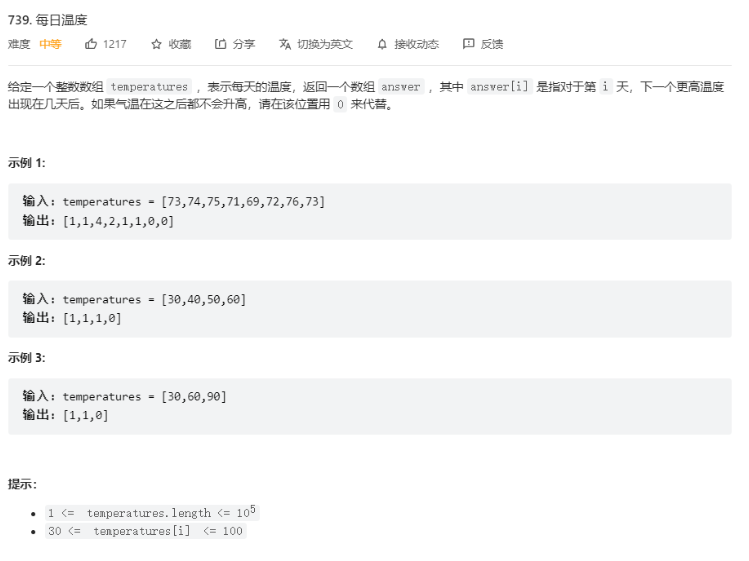Screen dimensions: 749x561
Task: Click example 1 output [1,1,4,2,1,1,0,0]
Action: tap(118, 221)
